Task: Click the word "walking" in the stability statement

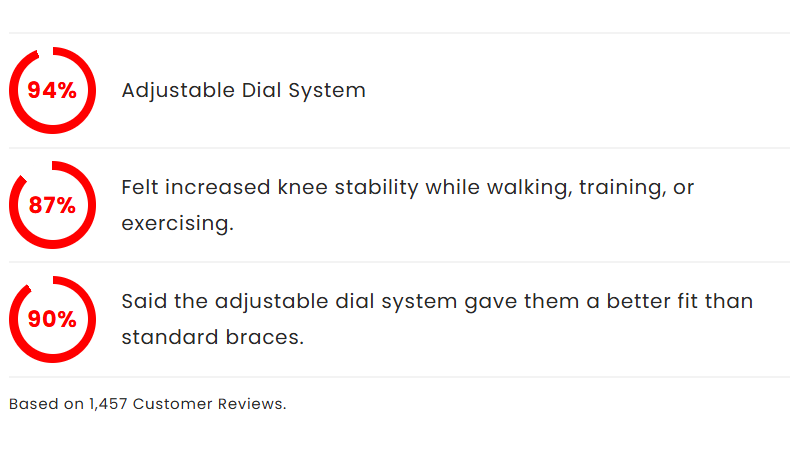Action: pyautogui.click(x=528, y=187)
